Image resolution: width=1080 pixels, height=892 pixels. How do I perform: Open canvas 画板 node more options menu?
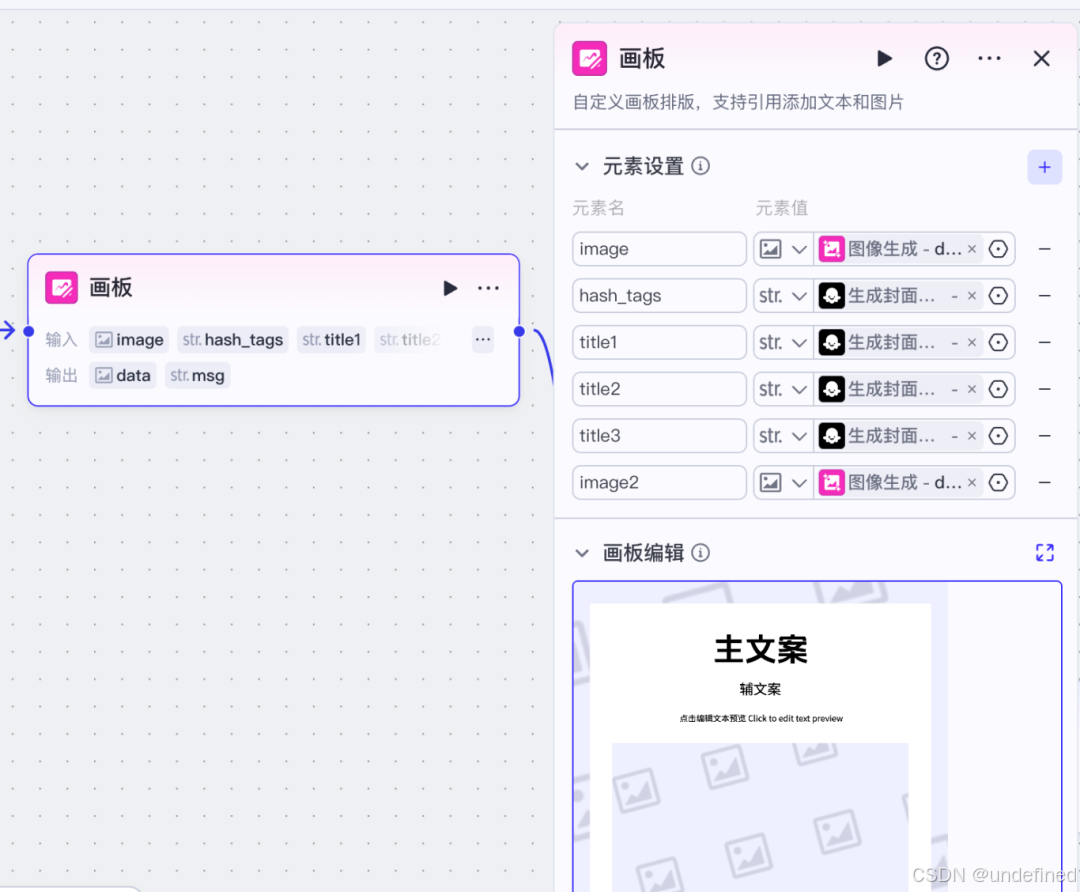[x=488, y=288]
